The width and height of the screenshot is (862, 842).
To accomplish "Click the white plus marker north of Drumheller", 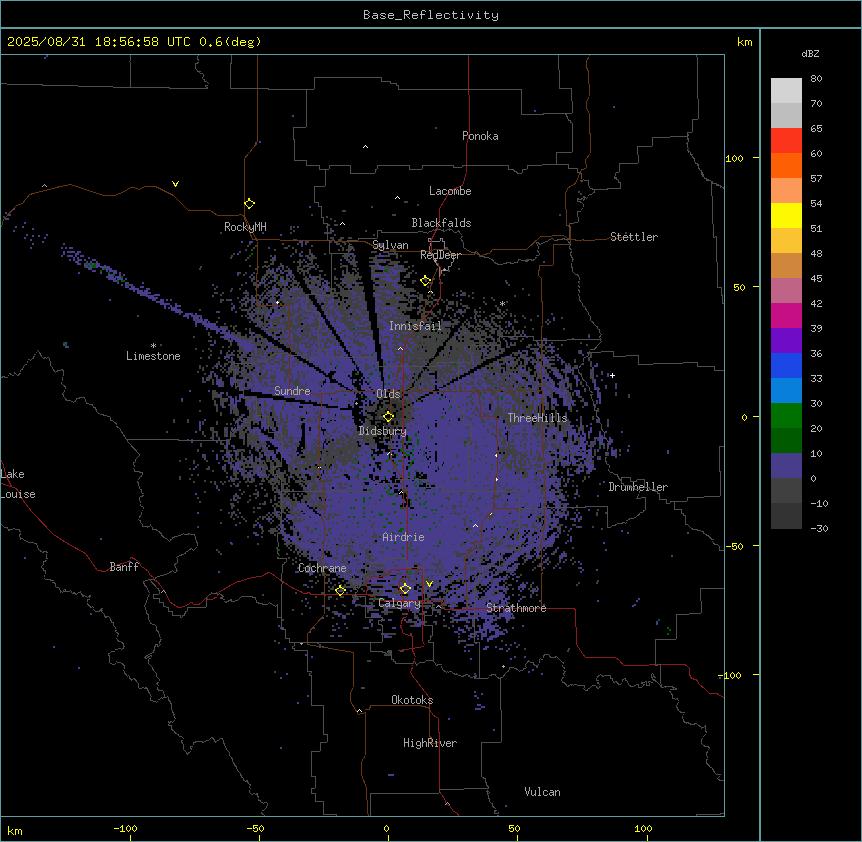I will (612, 375).
